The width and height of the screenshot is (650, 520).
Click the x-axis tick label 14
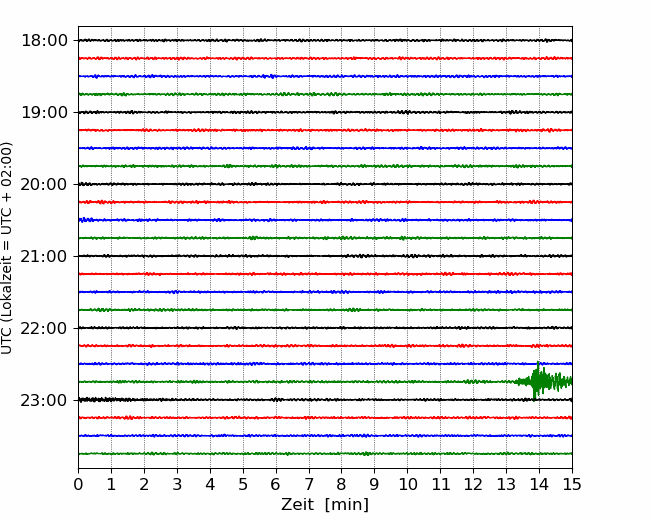(539, 484)
